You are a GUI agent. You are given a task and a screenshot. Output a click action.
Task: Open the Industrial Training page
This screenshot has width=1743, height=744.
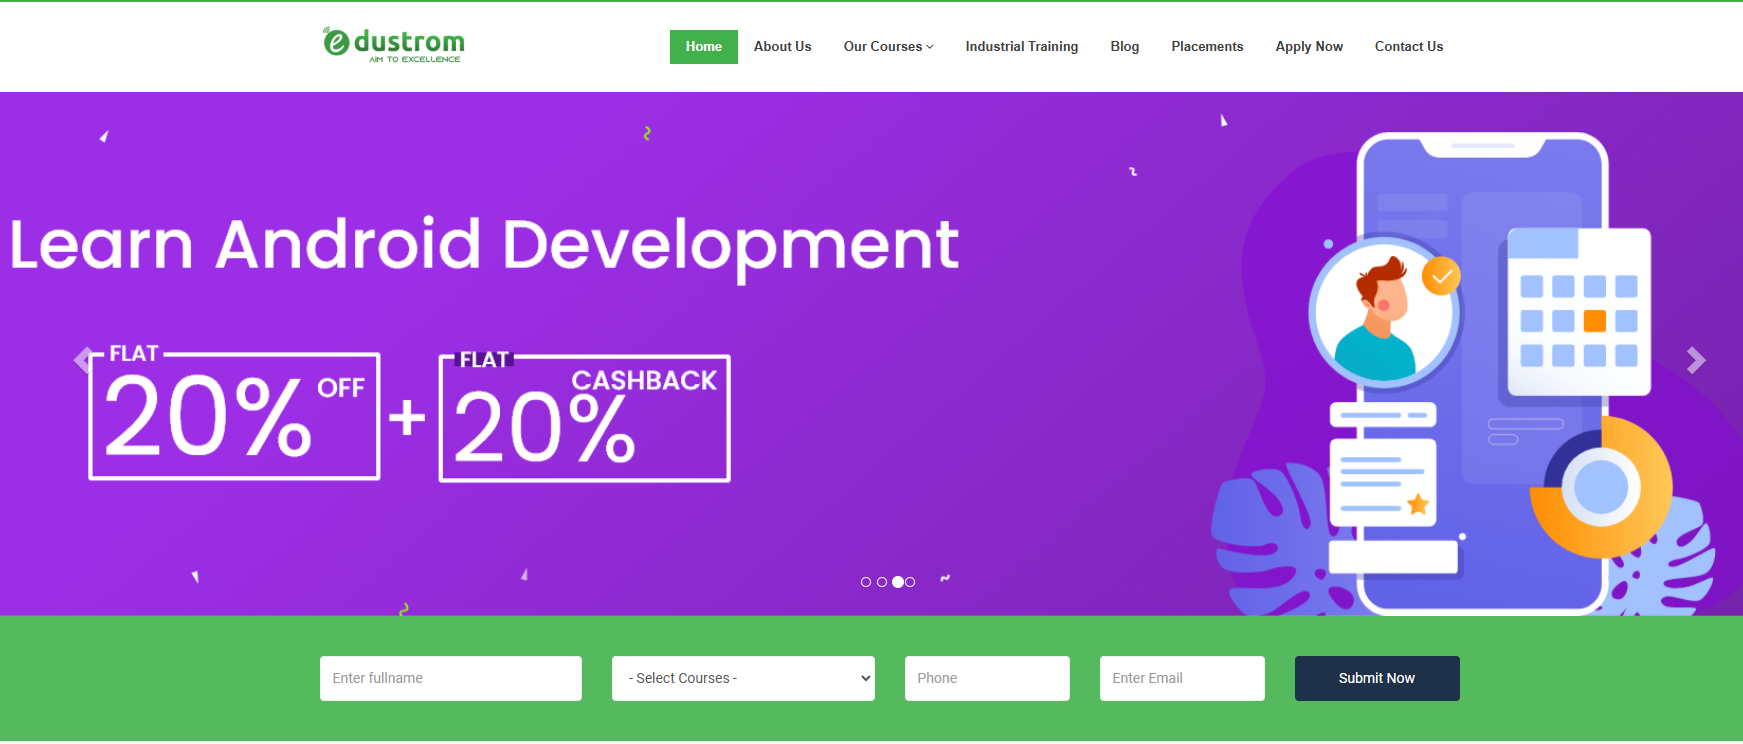coord(1022,47)
